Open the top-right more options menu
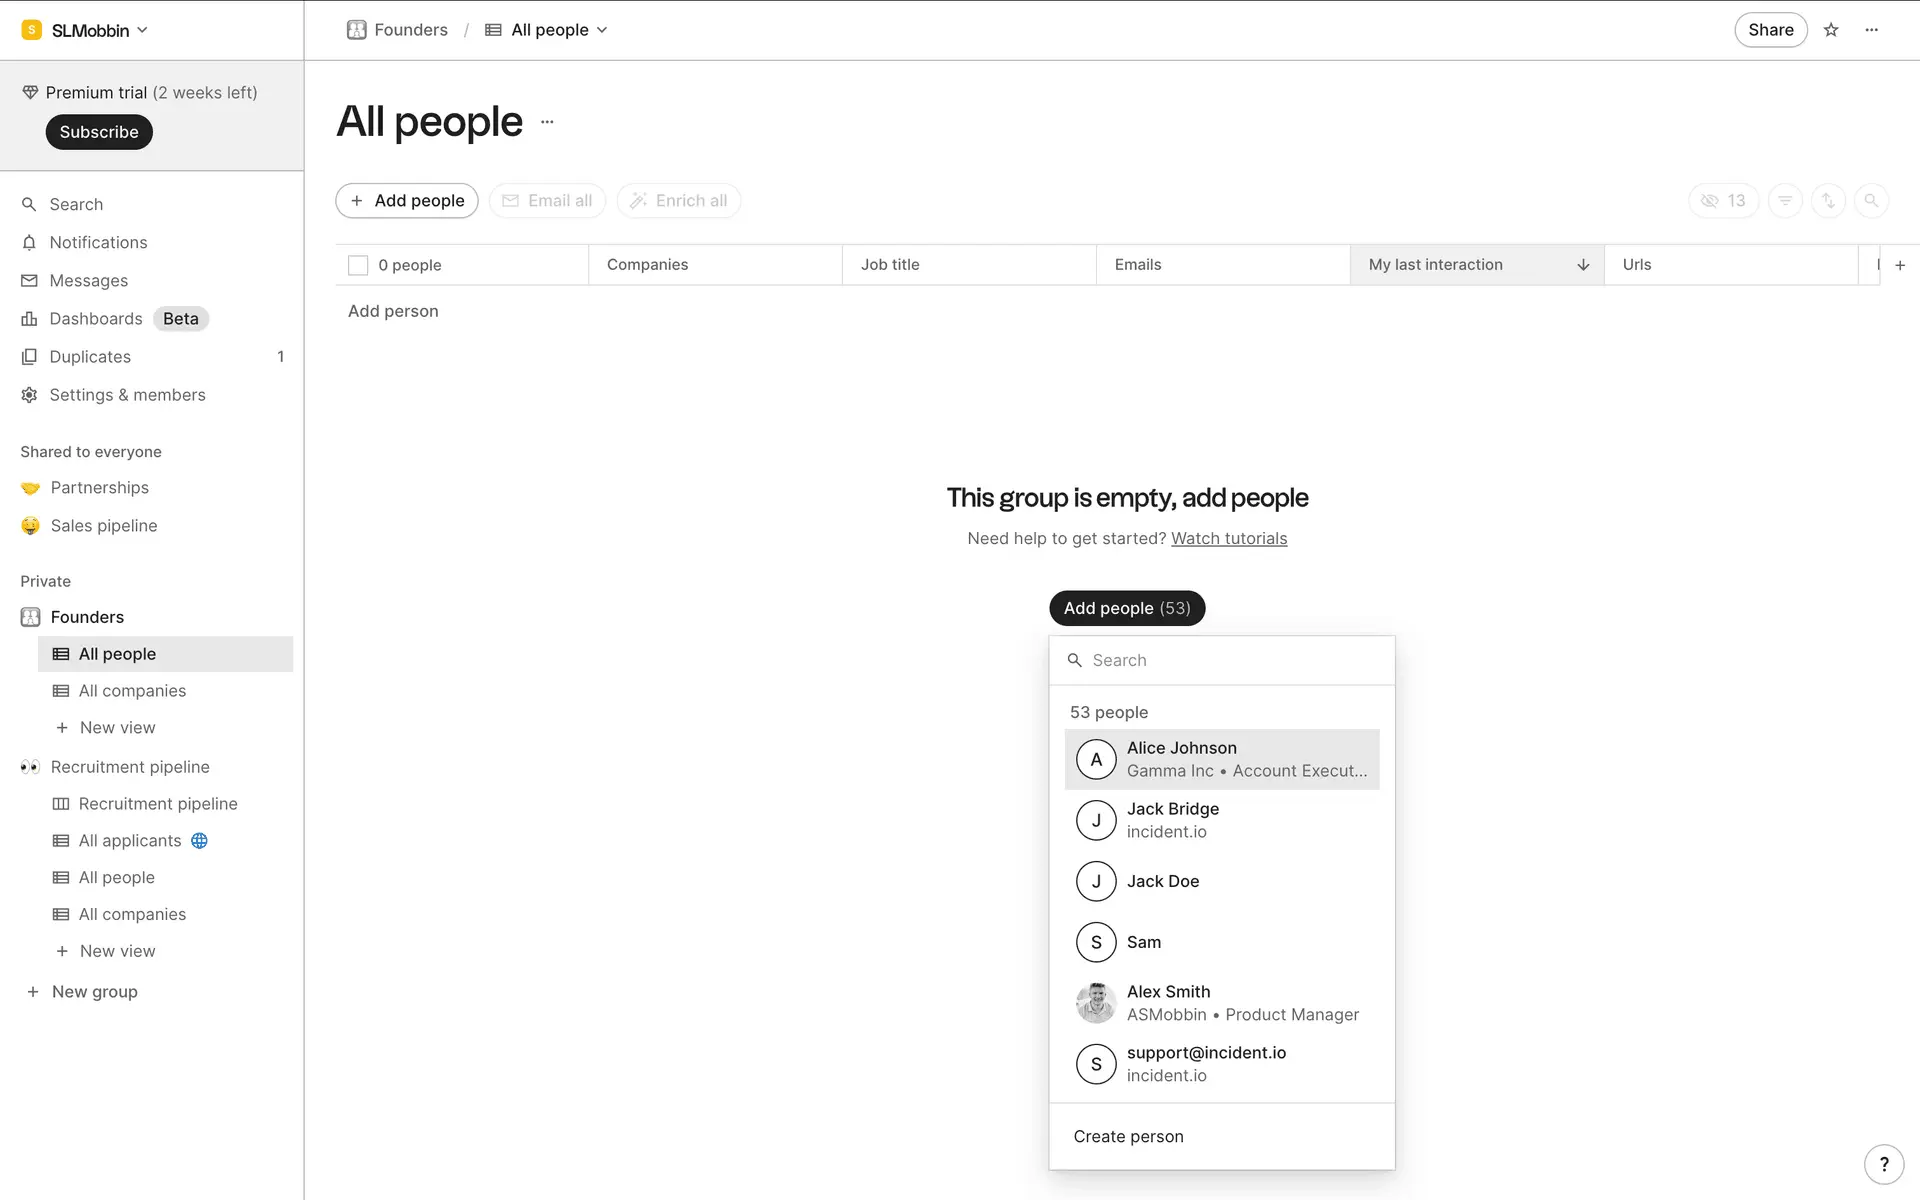Screen dimensions: 1920x1200 click(x=1871, y=30)
